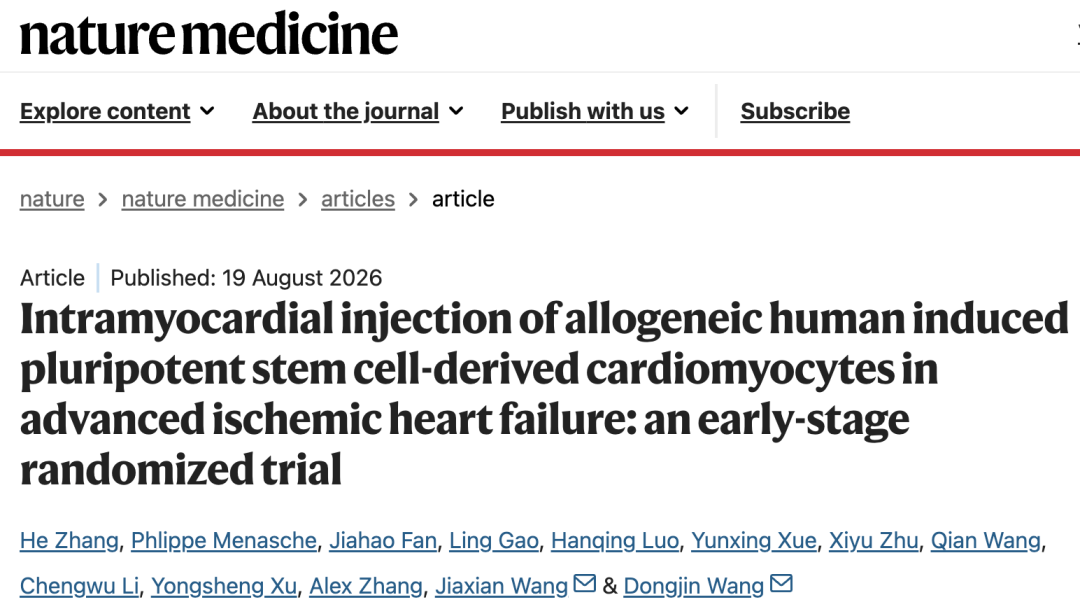Click the Subscribe link
1080x616 pixels.
pyautogui.click(x=795, y=111)
